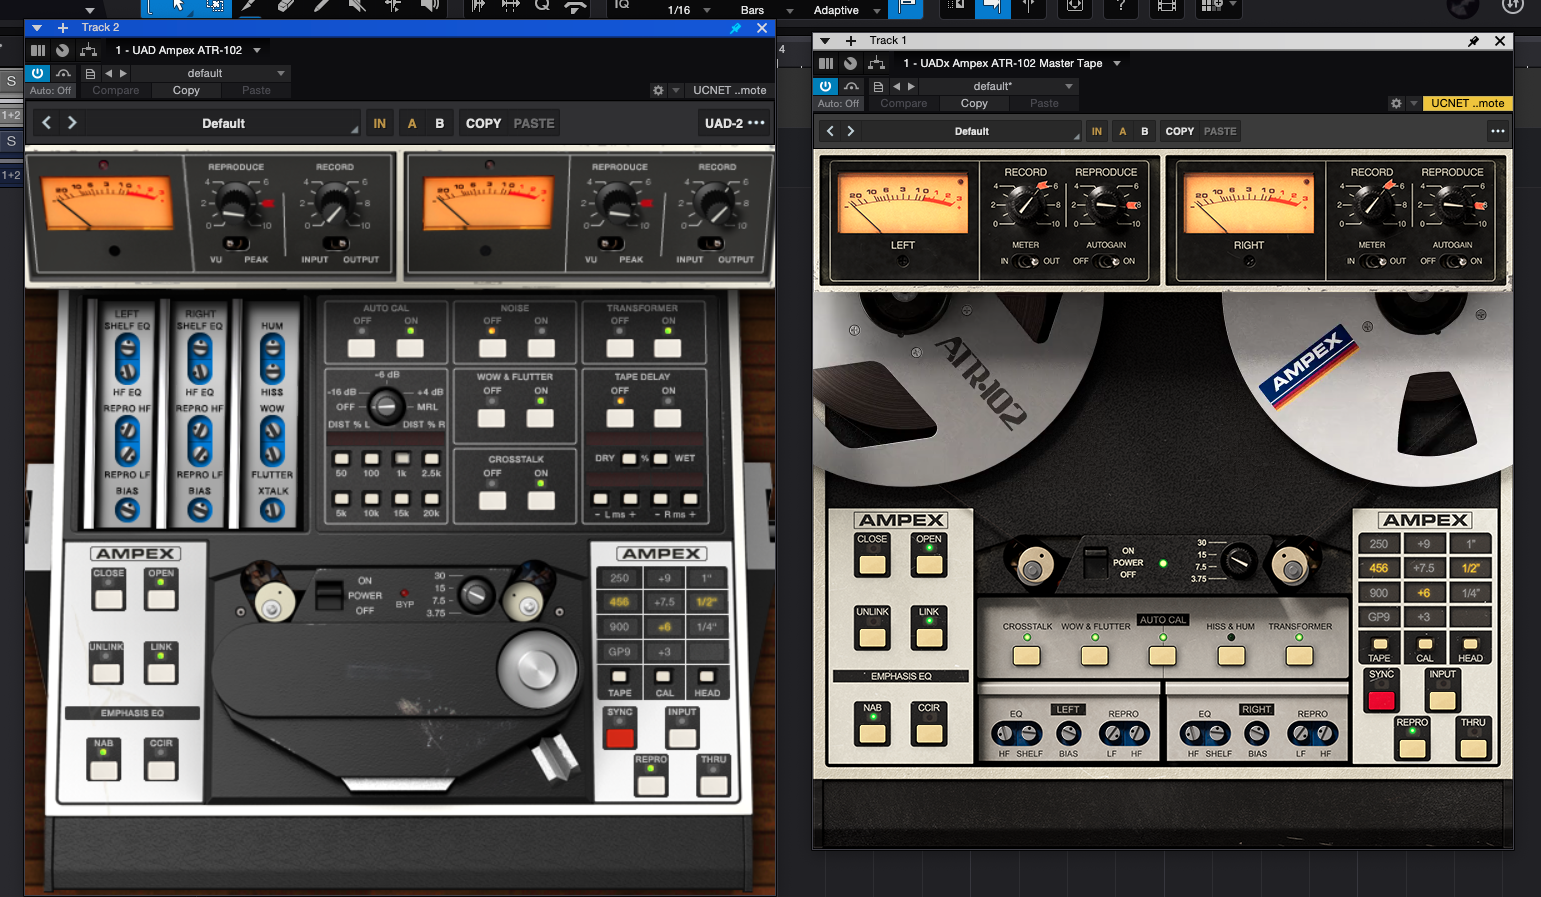Open the Adaptive snap dropdown
Image resolution: width=1541 pixels, height=897 pixels.
click(847, 10)
